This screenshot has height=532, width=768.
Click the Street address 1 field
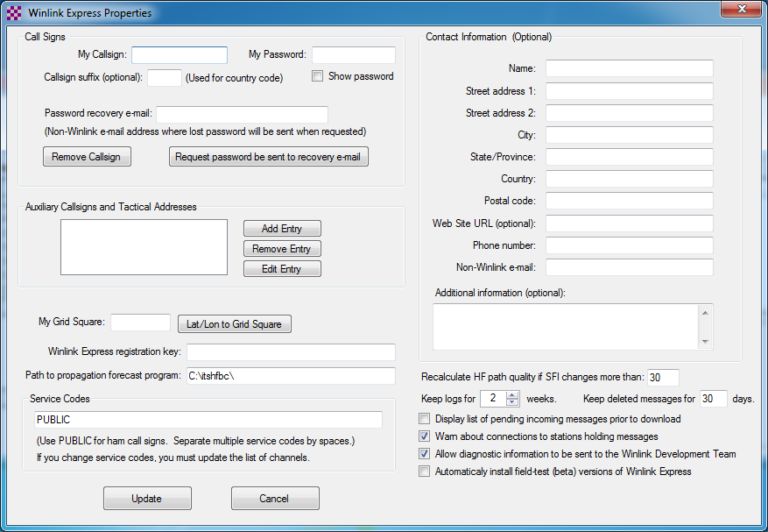(629, 91)
